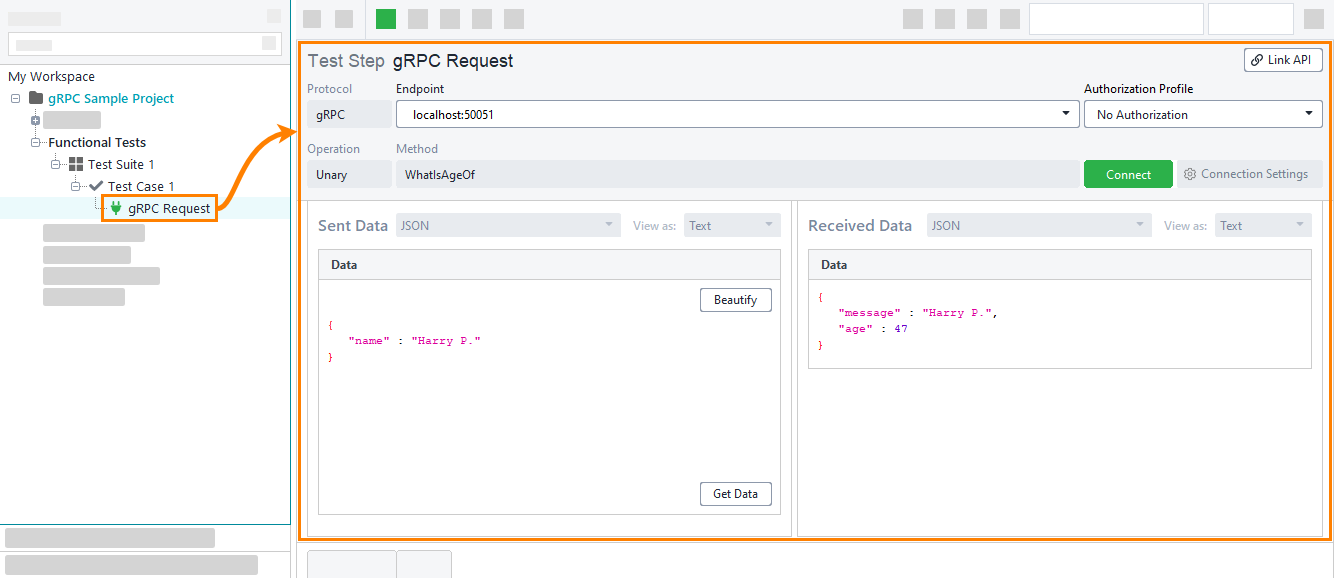Click the chain icon on the Link API button
The image size is (1334, 578).
pos(1256,60)
